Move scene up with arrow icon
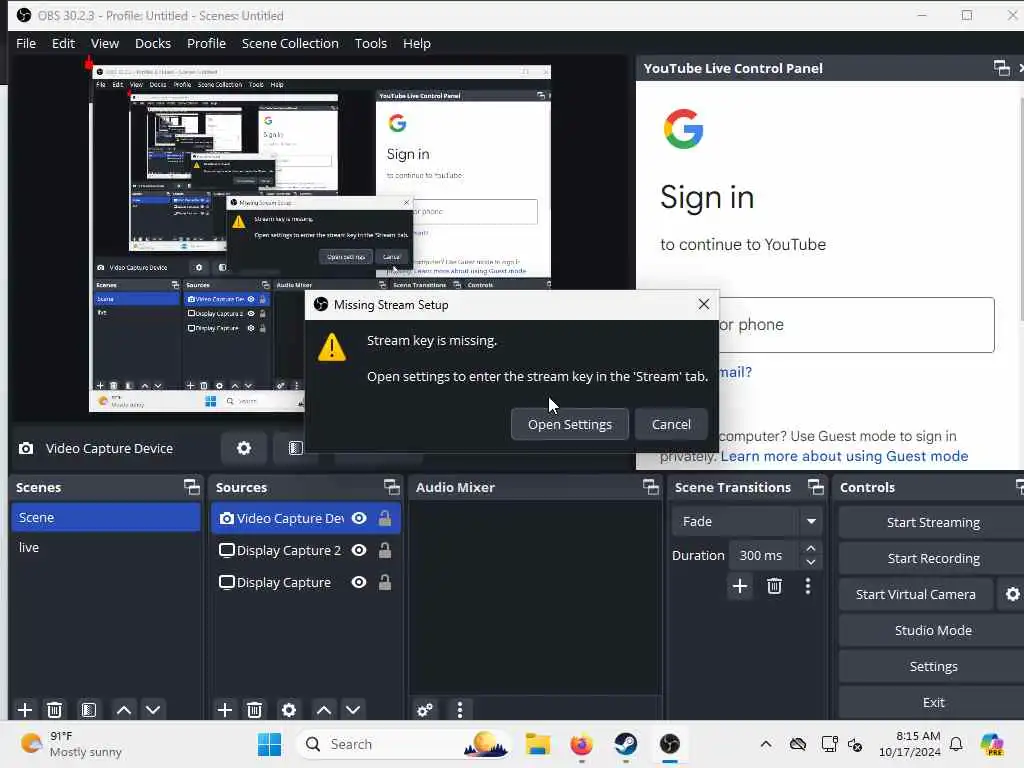 click(x=123, y=710)
